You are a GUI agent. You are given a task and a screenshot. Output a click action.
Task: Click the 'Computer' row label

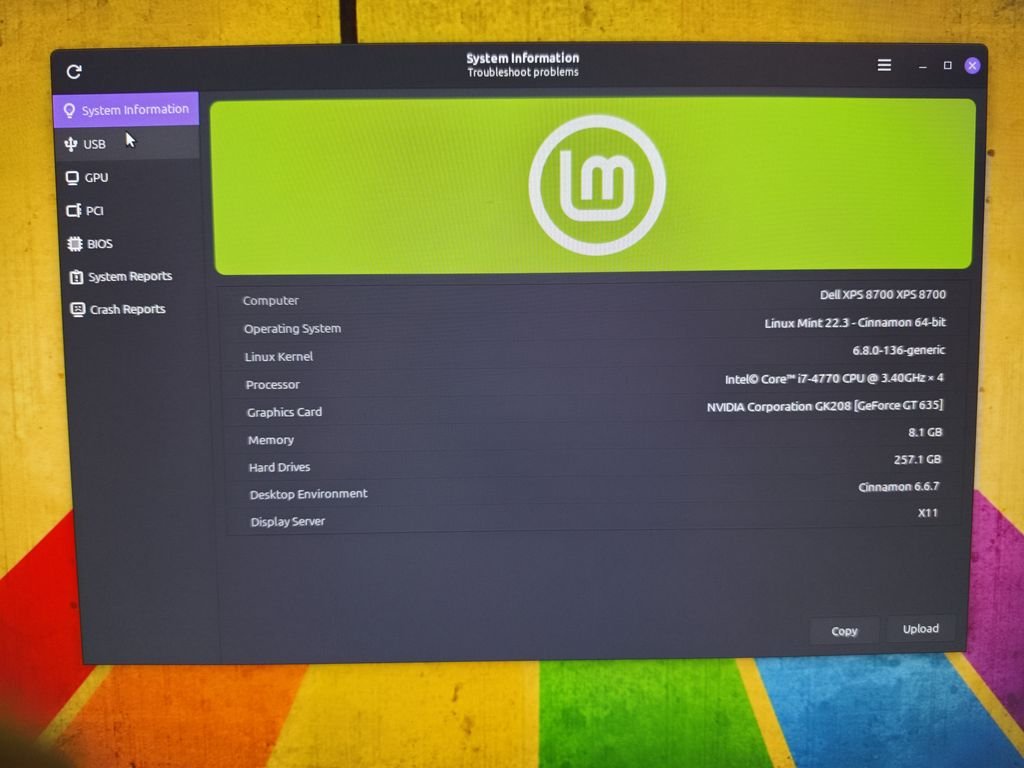270,300
